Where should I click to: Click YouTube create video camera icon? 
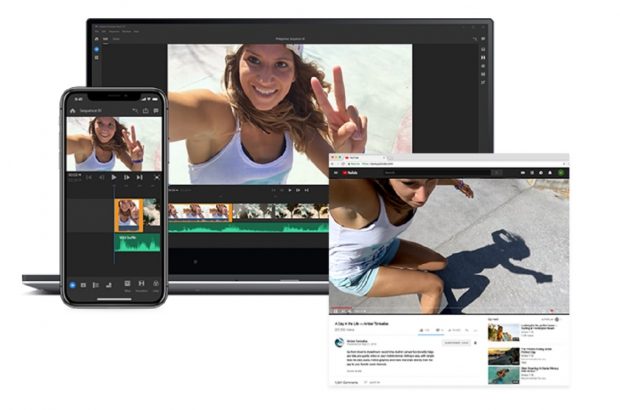pyautogui.click(x=523, y=173)
